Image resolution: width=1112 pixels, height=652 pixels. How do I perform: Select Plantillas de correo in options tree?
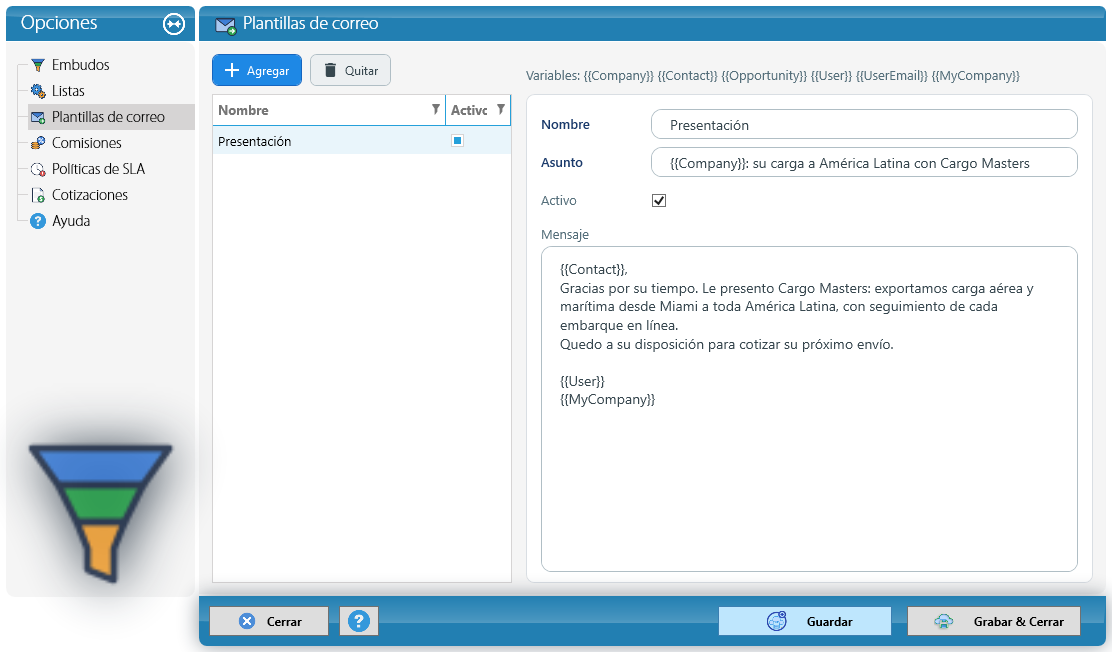point(108,117)
